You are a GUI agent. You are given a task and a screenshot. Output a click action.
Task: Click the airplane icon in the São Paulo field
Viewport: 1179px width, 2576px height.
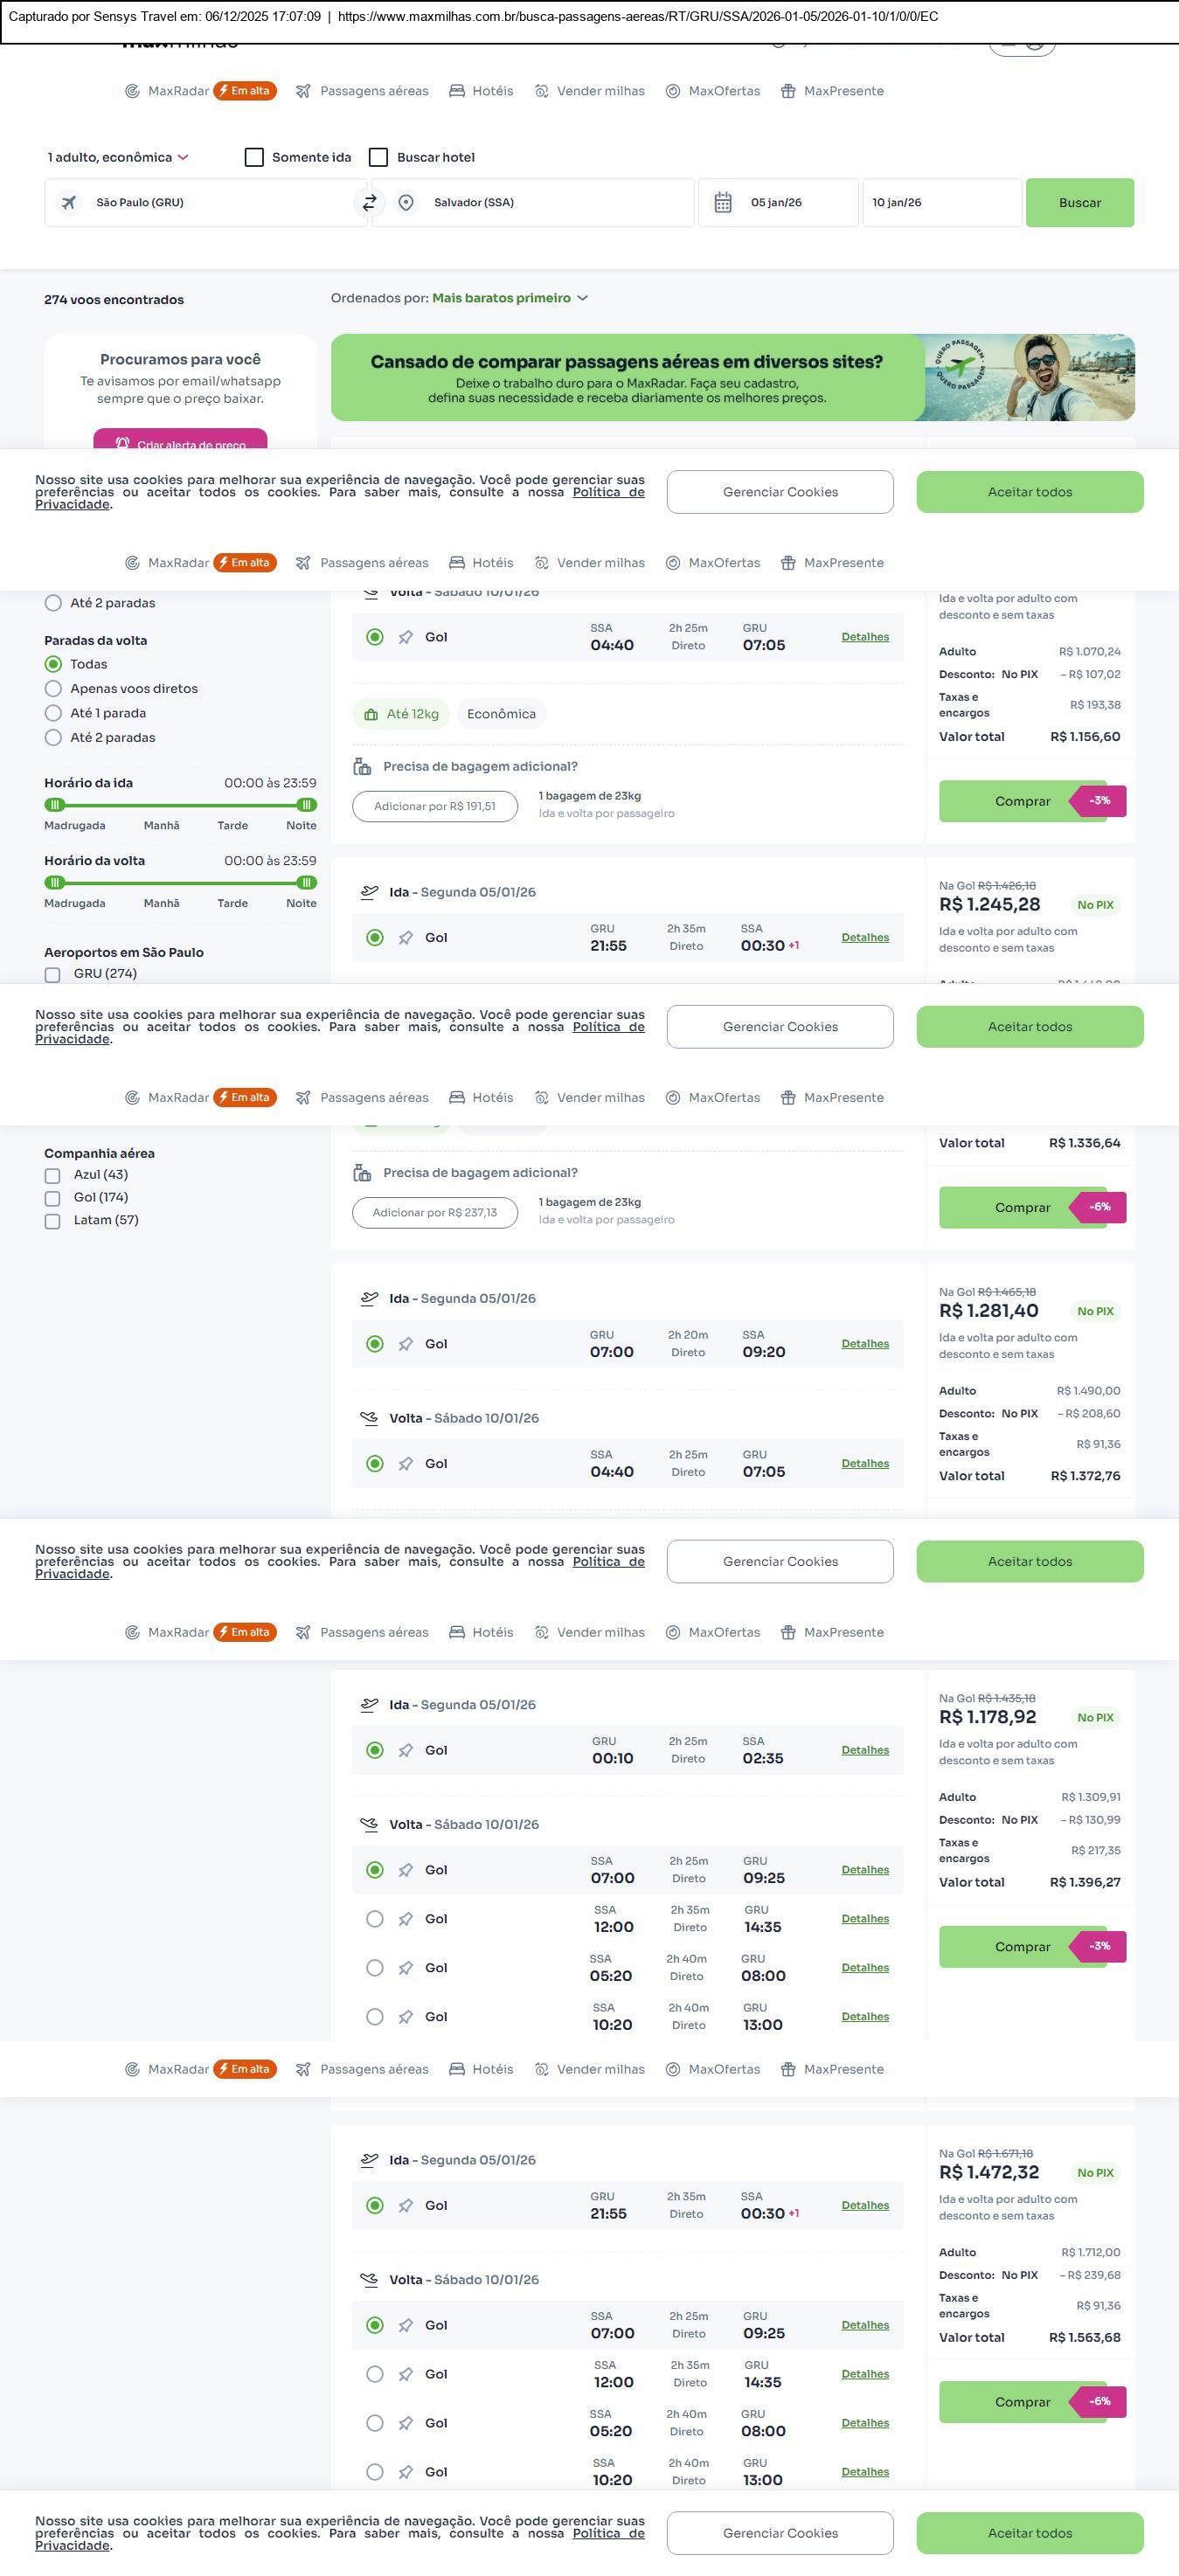point(69,203)
